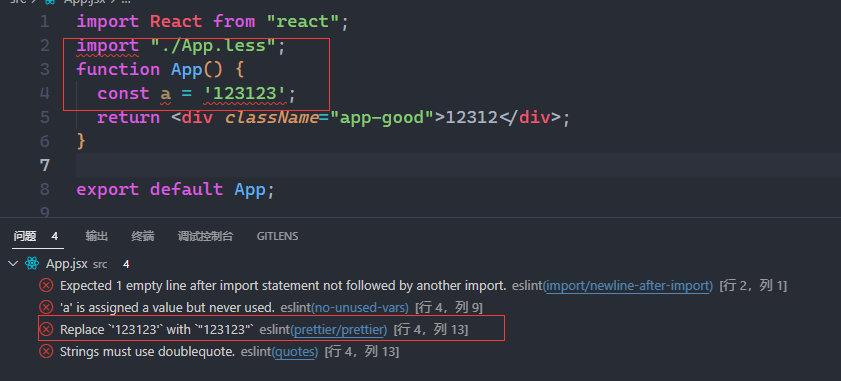Click the "app-good" string on line 5

coord(381,118)
